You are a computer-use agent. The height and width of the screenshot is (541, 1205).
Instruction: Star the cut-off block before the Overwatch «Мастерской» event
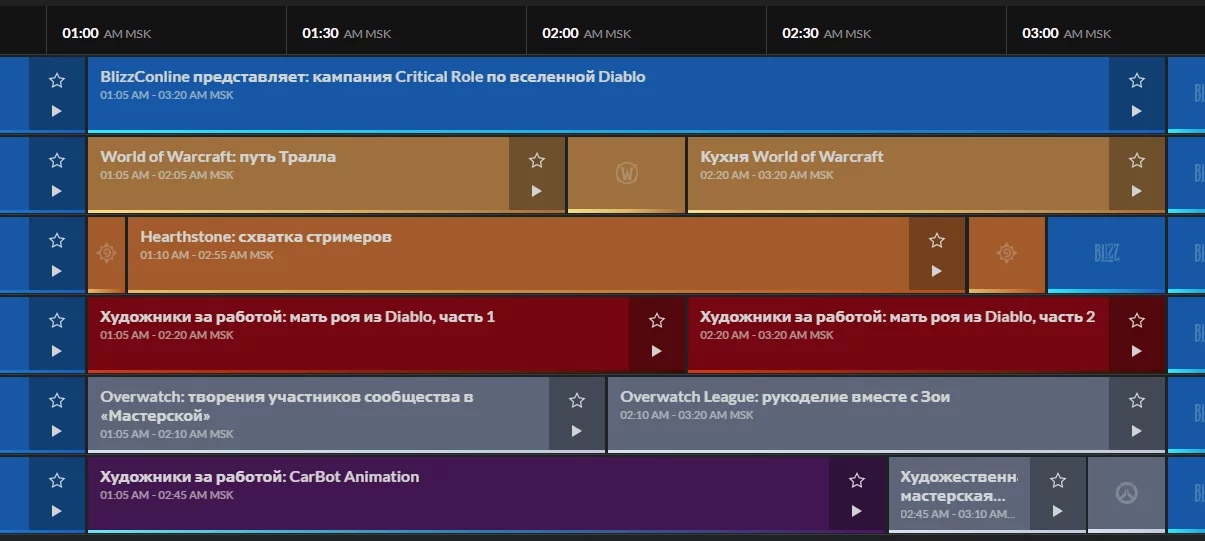(57, 400)
